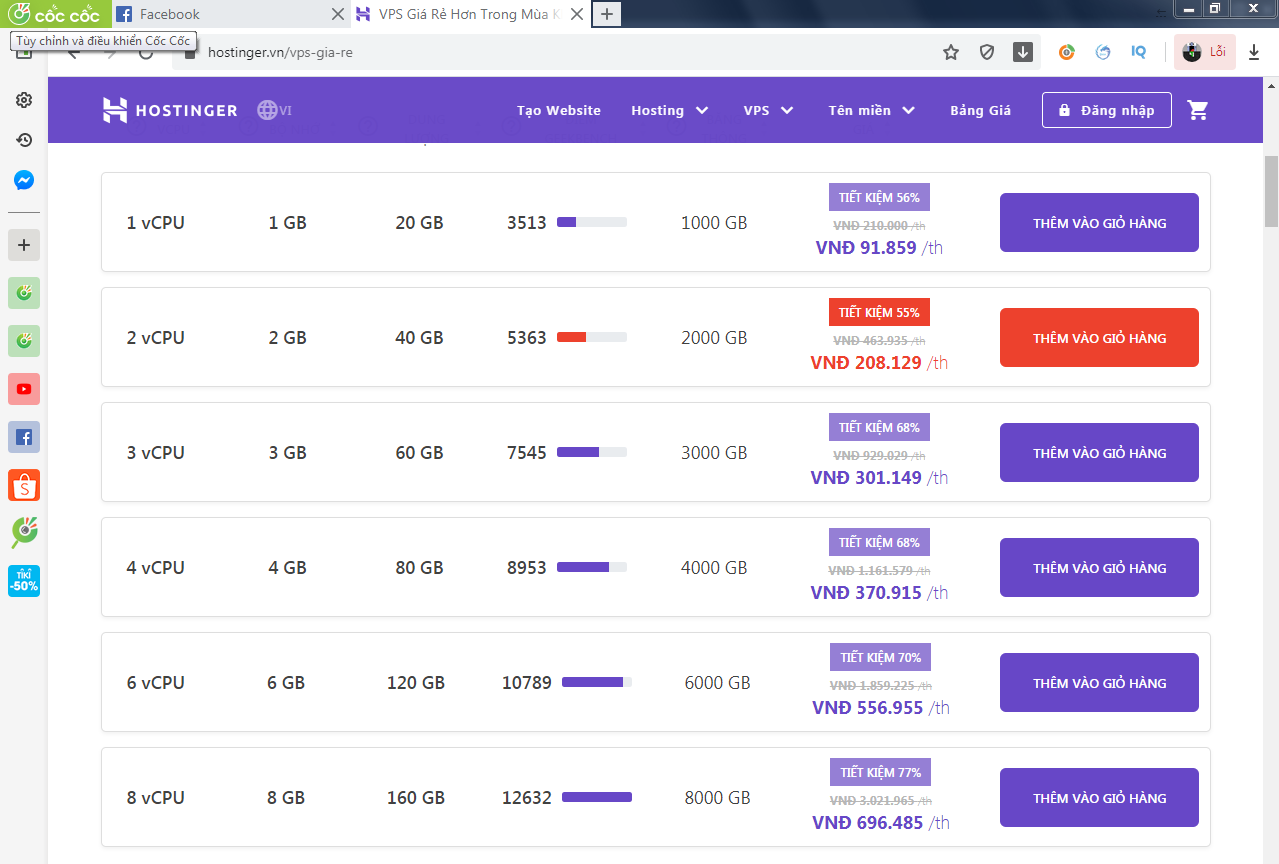Open the VI language globe selector

(274, 110)
